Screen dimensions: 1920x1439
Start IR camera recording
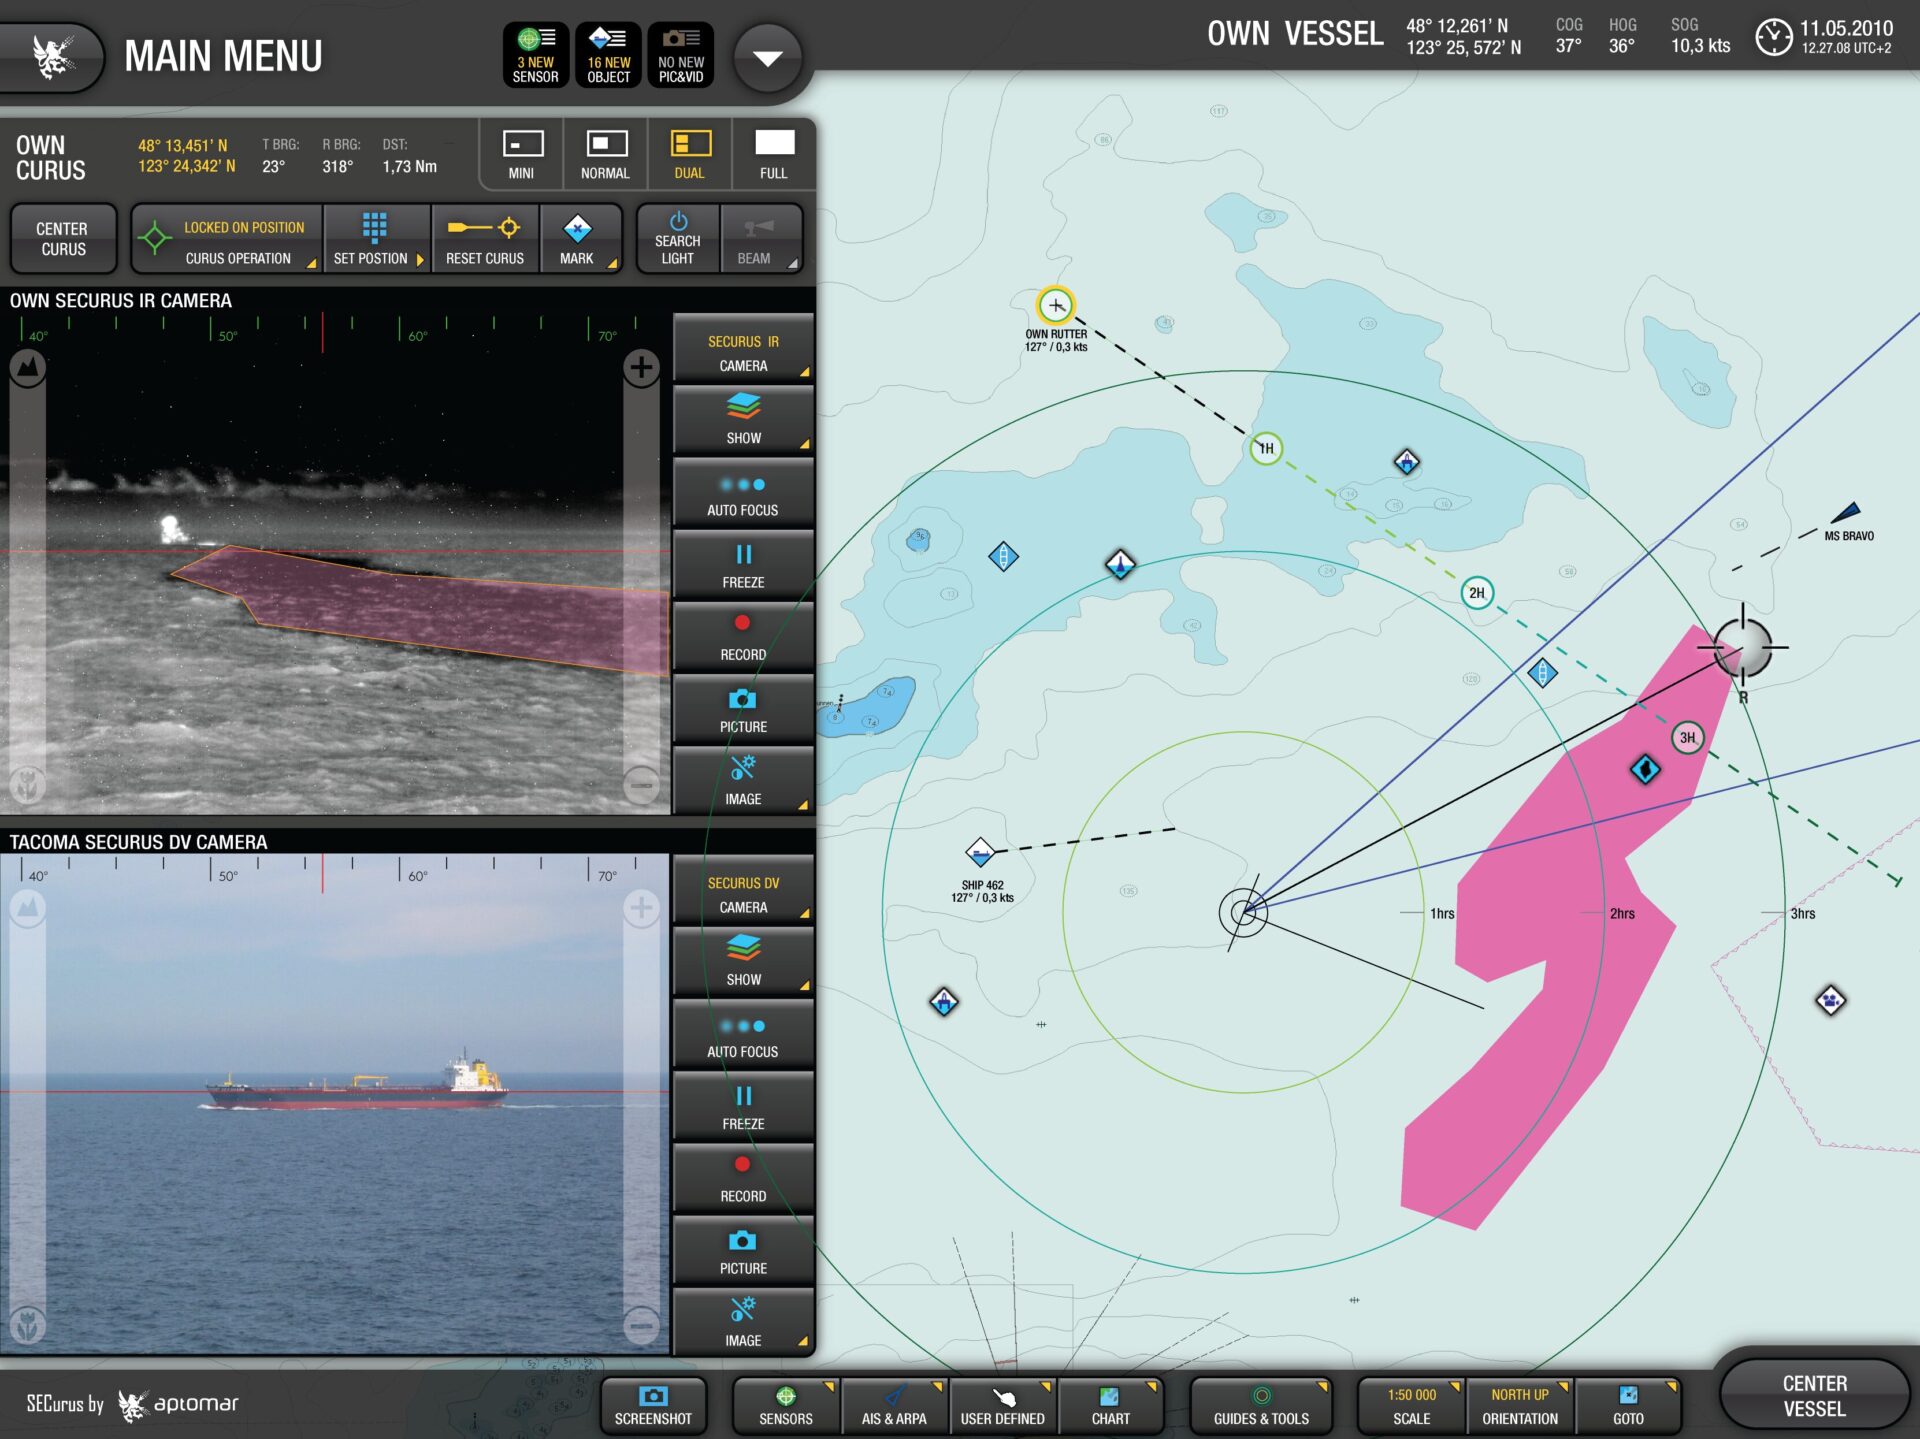[x=743, y=638]
